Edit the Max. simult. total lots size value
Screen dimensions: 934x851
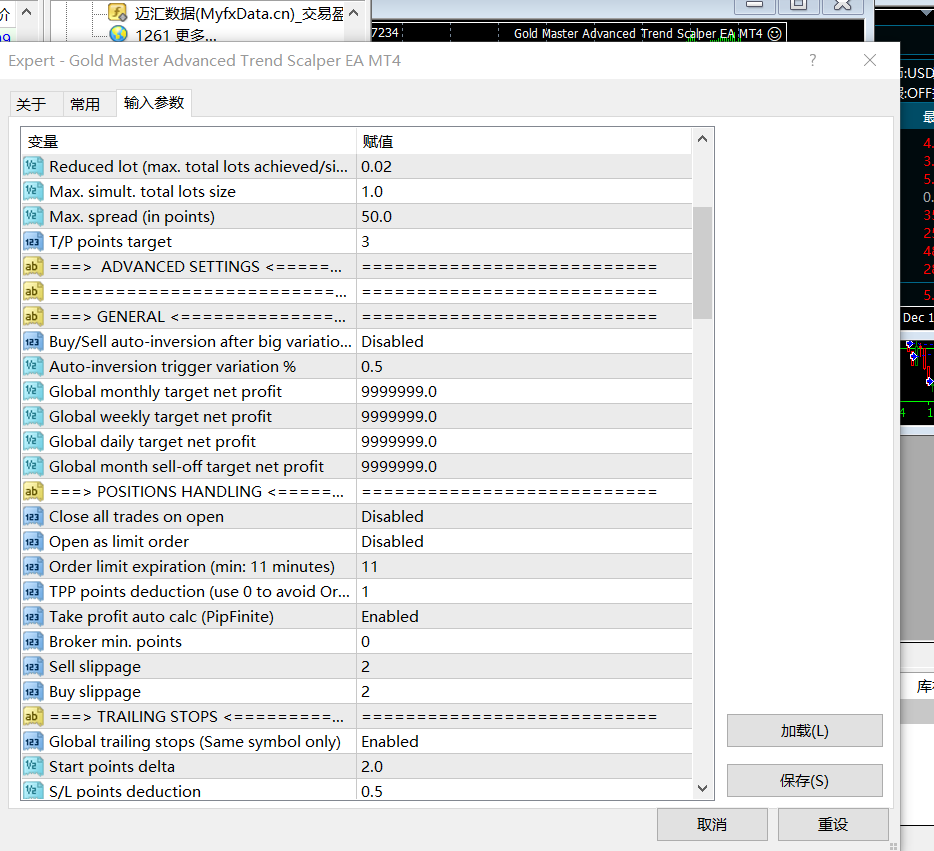click(520, 191)
